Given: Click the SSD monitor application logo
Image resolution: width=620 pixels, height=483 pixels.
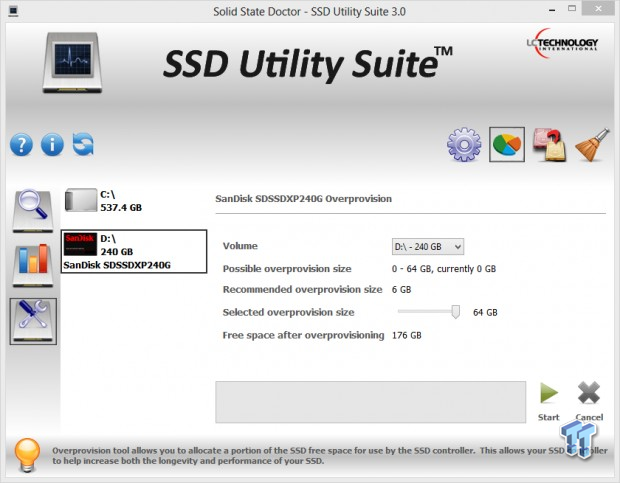Looking at the screenshot, I should 72,62.
